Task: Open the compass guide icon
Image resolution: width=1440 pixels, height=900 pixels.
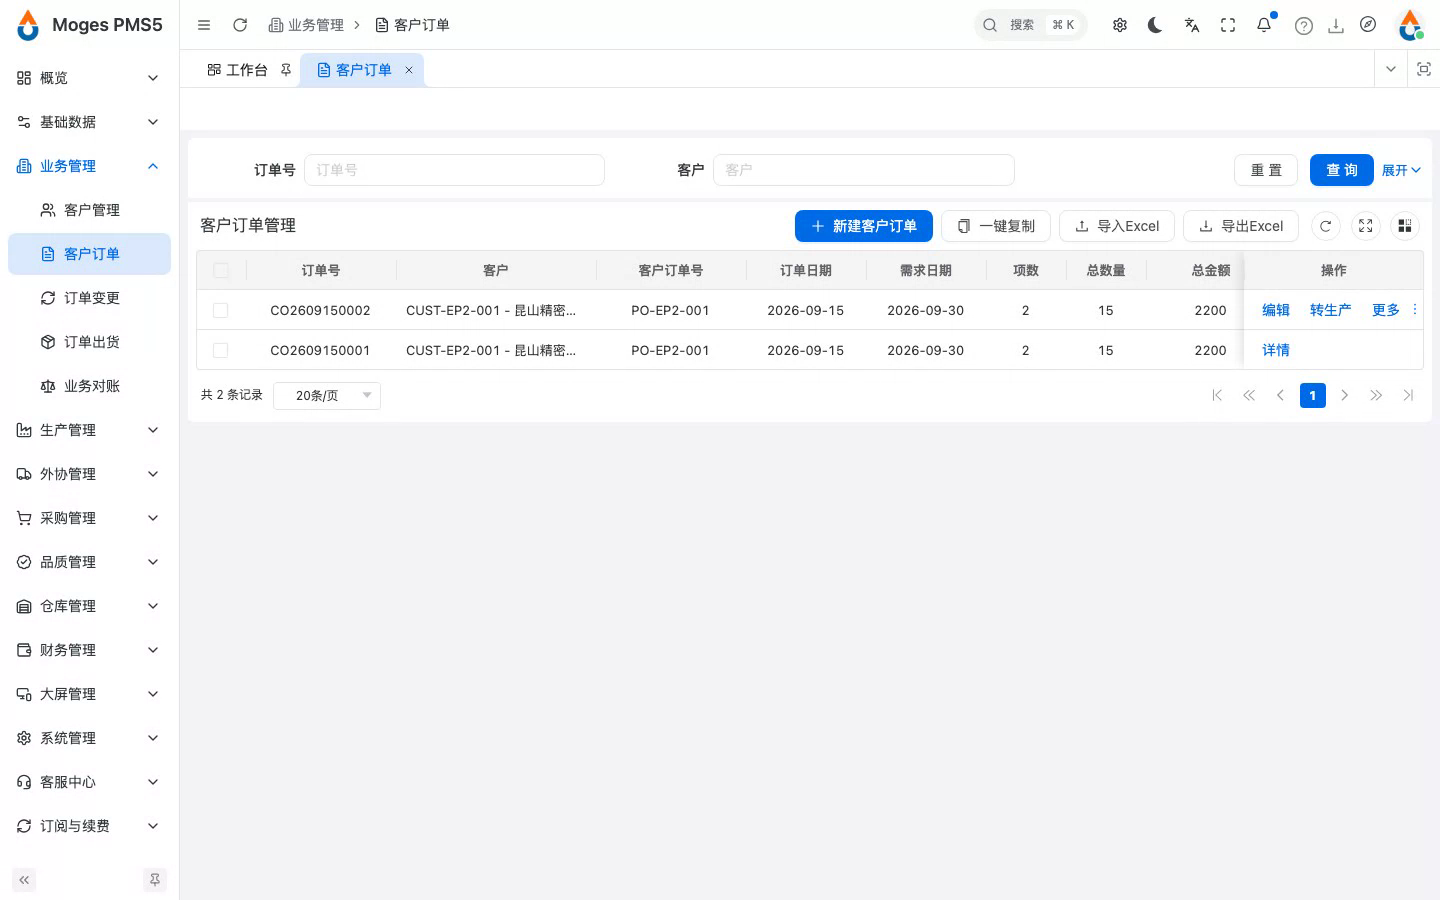Action: (1368, 25)
